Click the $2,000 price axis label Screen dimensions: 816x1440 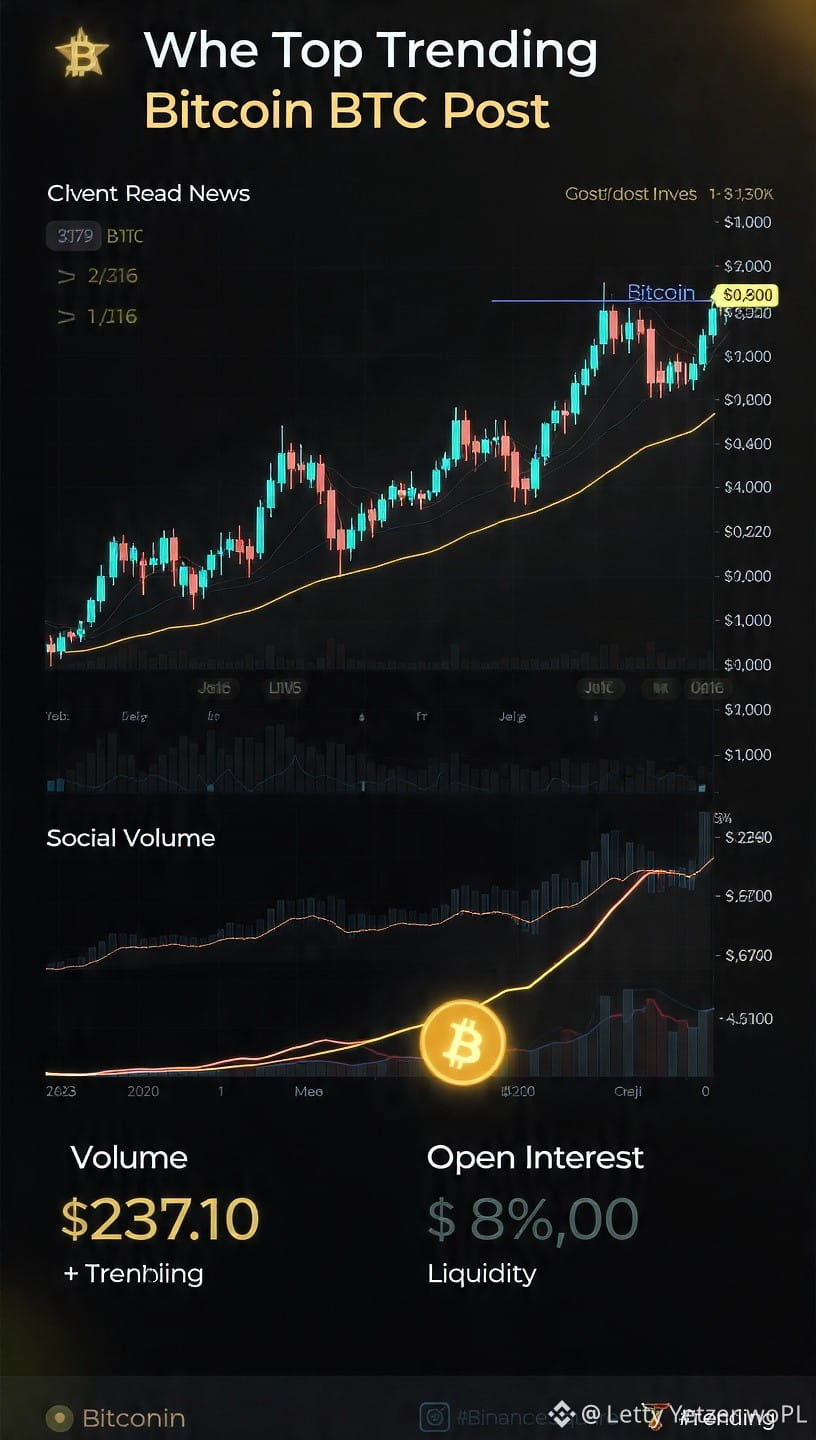coord(747,266)
